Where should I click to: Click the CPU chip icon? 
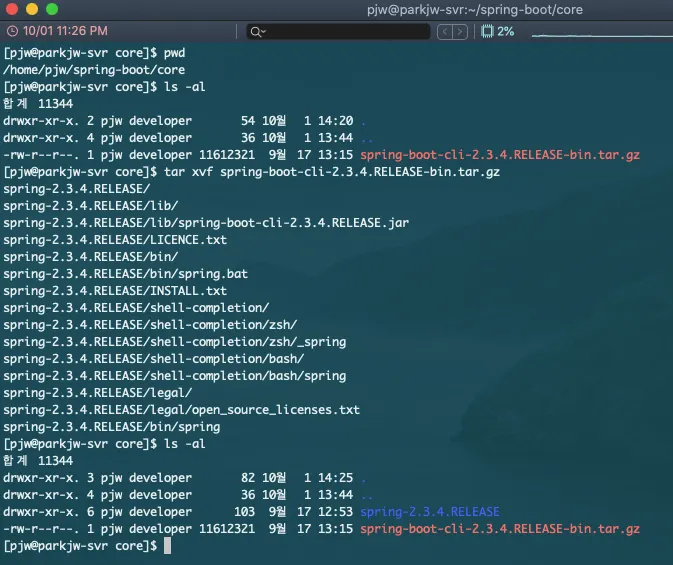click(x=487, y=31)
